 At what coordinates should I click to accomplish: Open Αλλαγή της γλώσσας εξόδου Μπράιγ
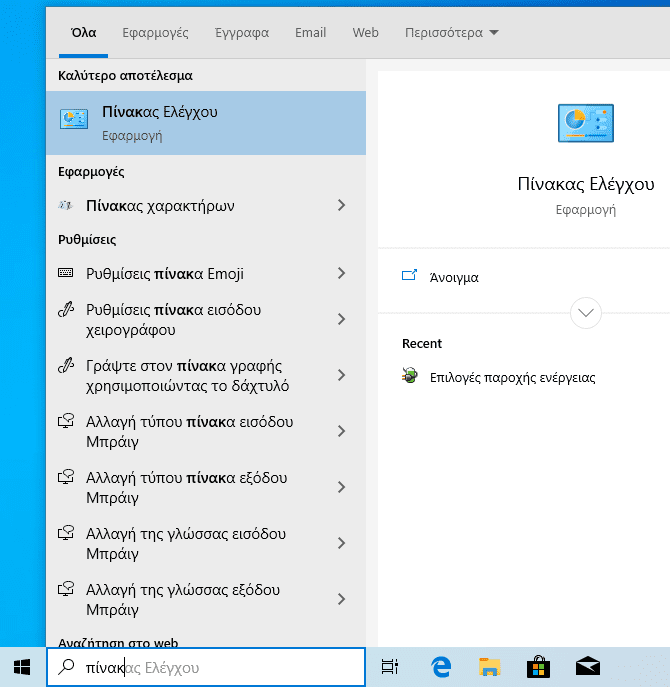(x=206, y=600)
